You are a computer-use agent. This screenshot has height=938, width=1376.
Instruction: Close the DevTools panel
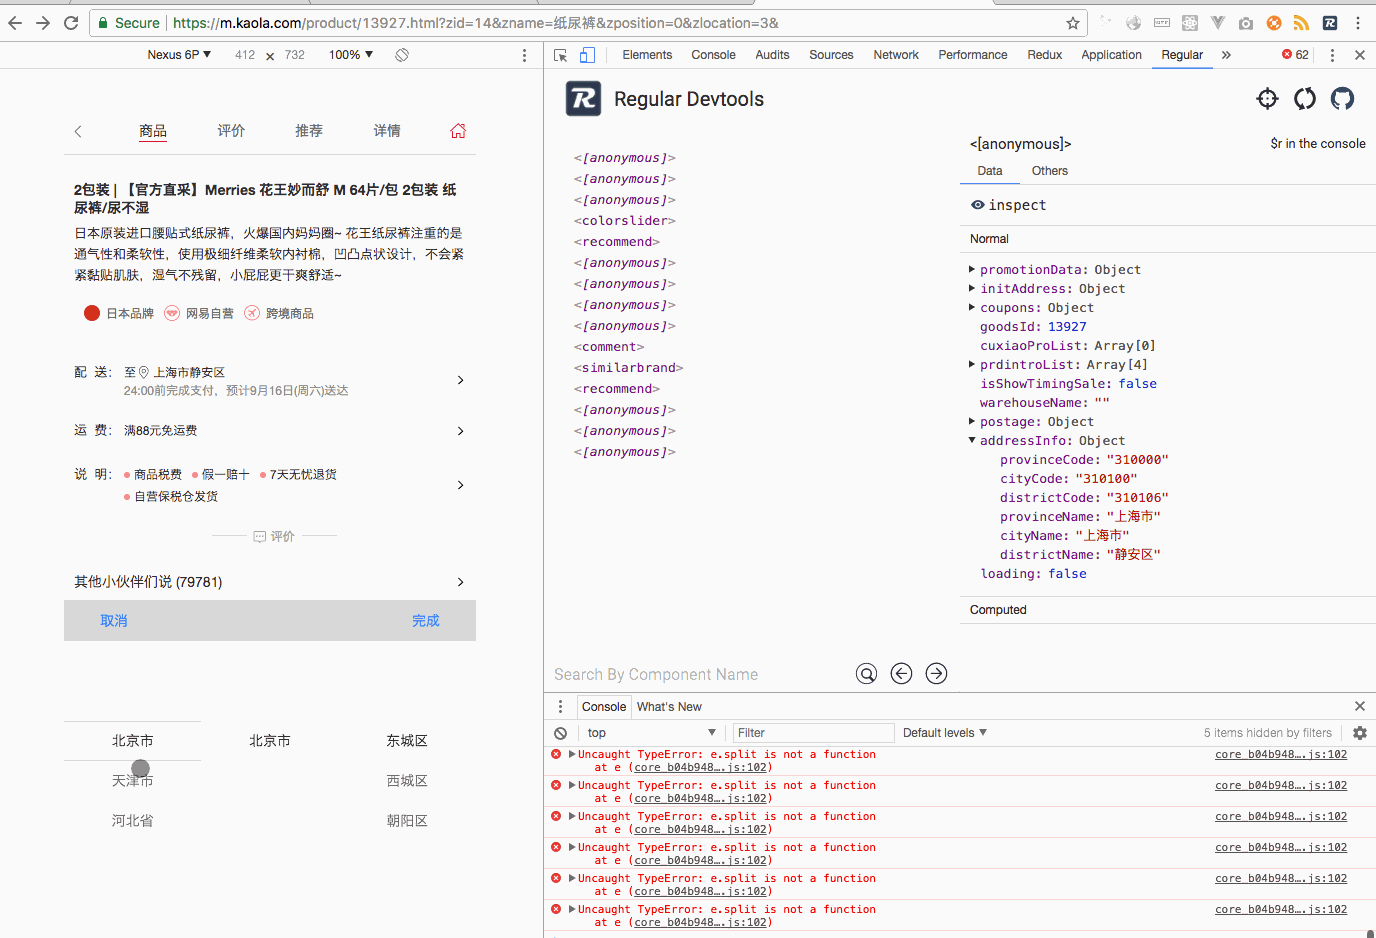click(1360, 55)
